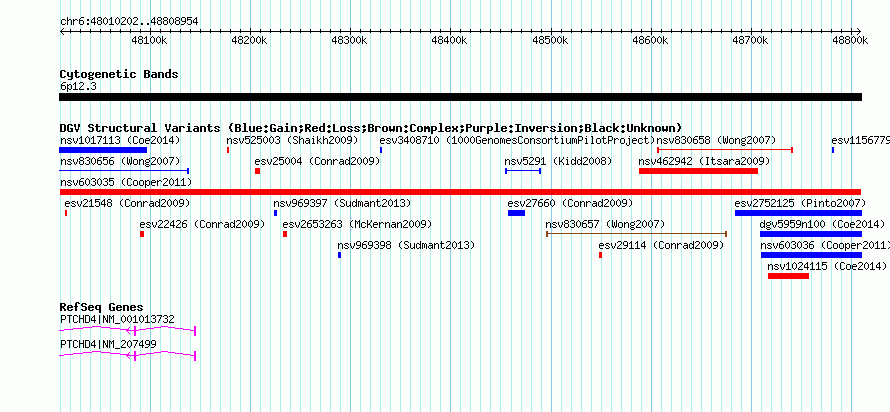Click the 6p12.3 band label
The height and width of the screenshot is (412, 890).
76,86
